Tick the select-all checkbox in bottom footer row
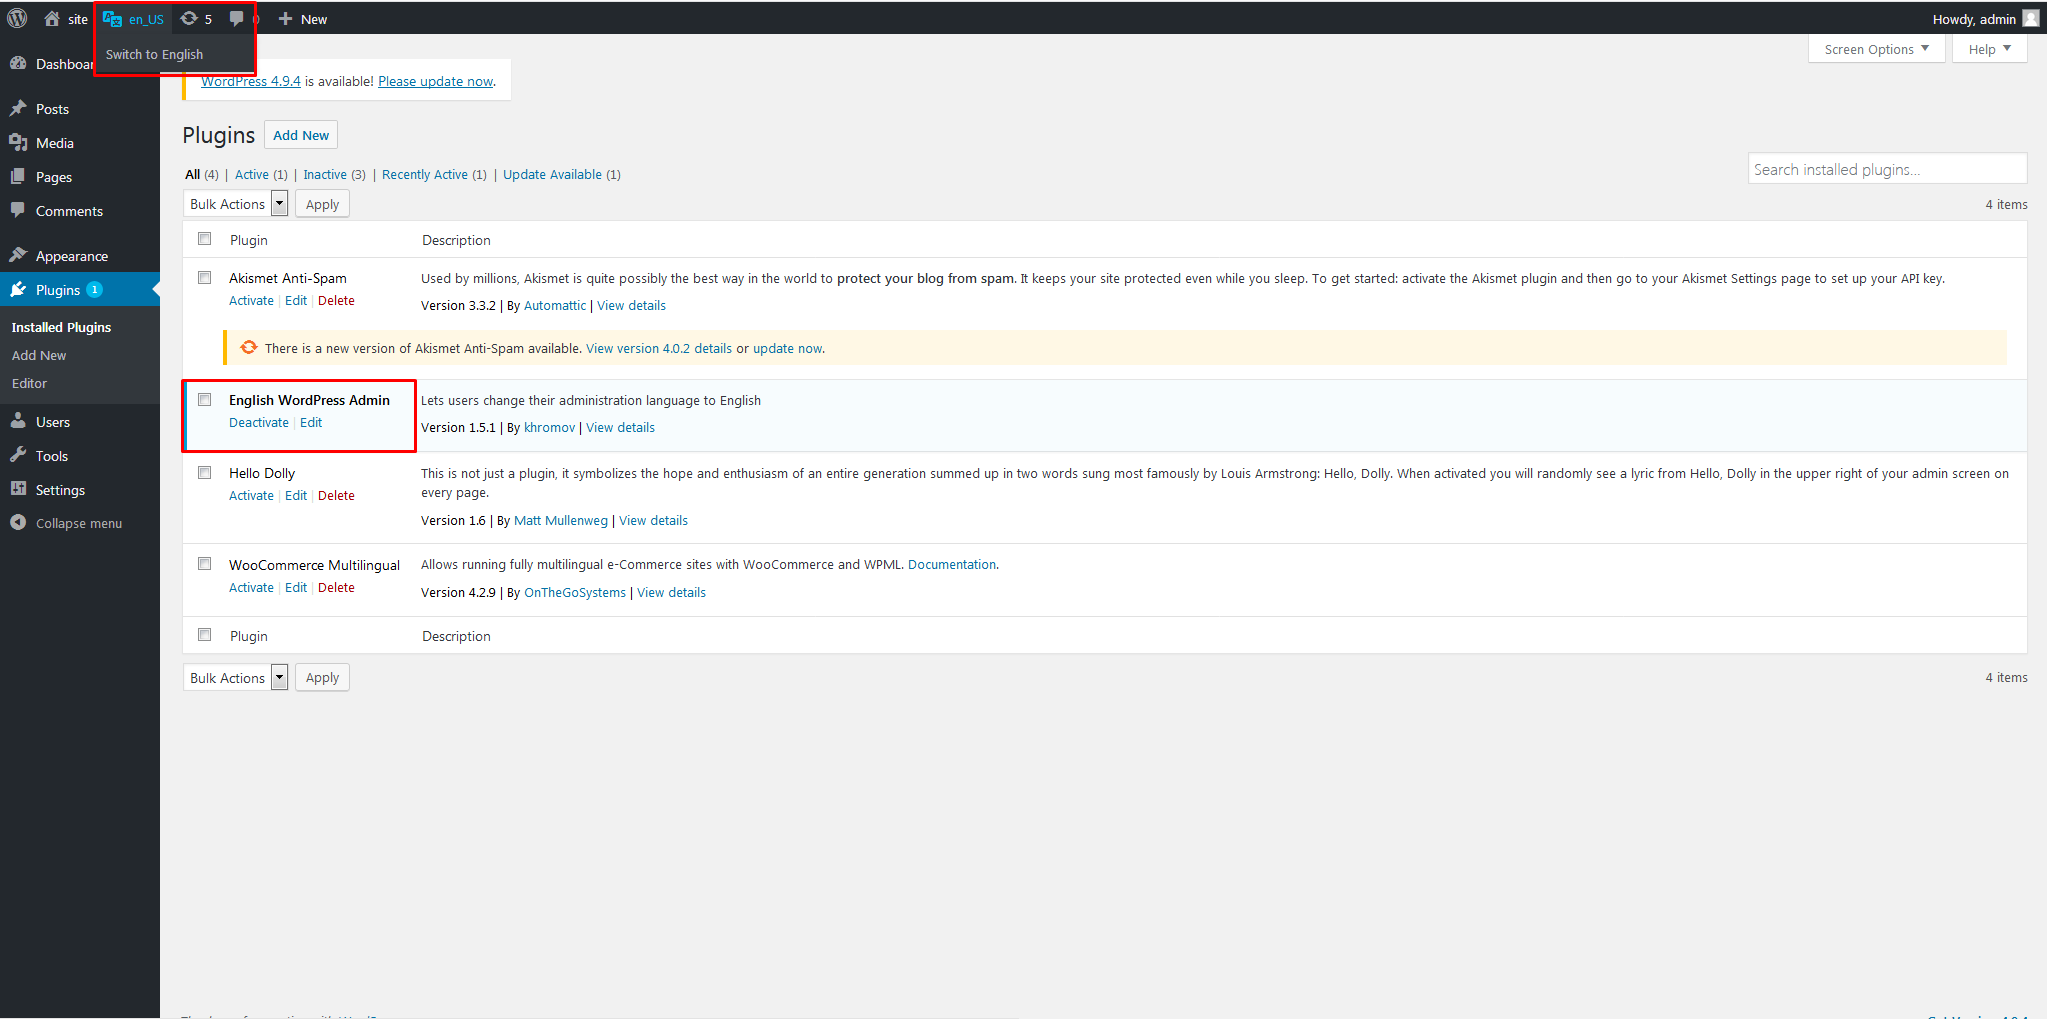The width and height of the screenshot is (2047, 1019). tap(205, 634)
